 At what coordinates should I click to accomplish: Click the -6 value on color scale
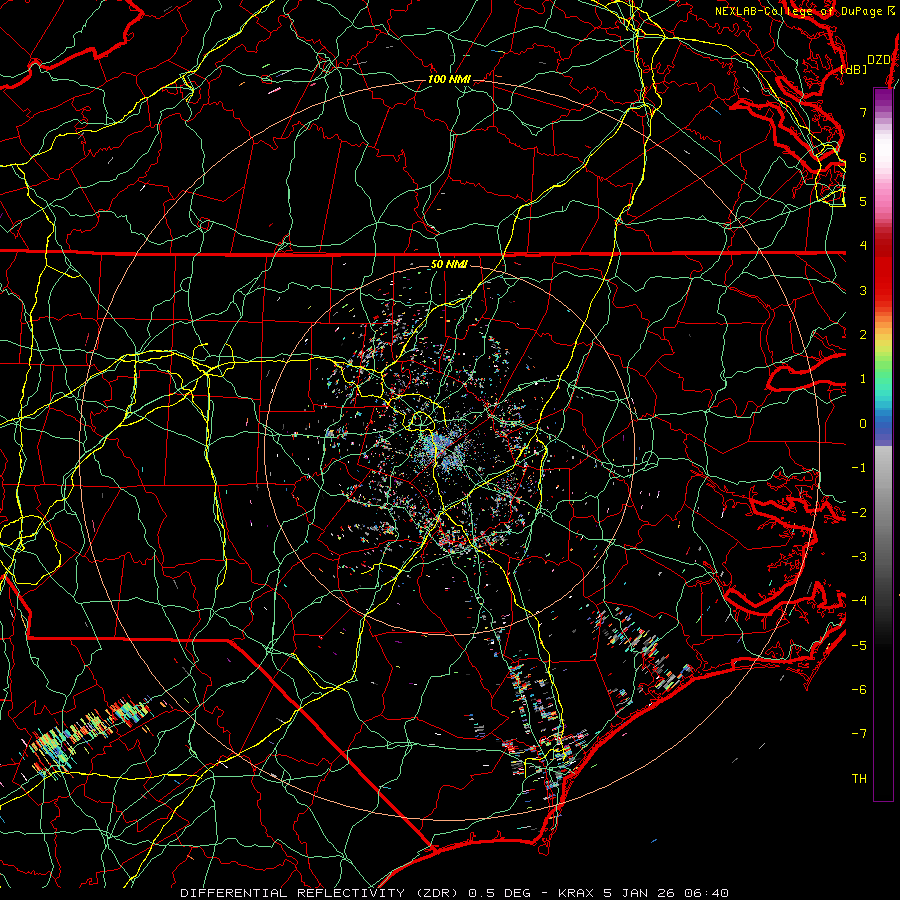point(859,690)
